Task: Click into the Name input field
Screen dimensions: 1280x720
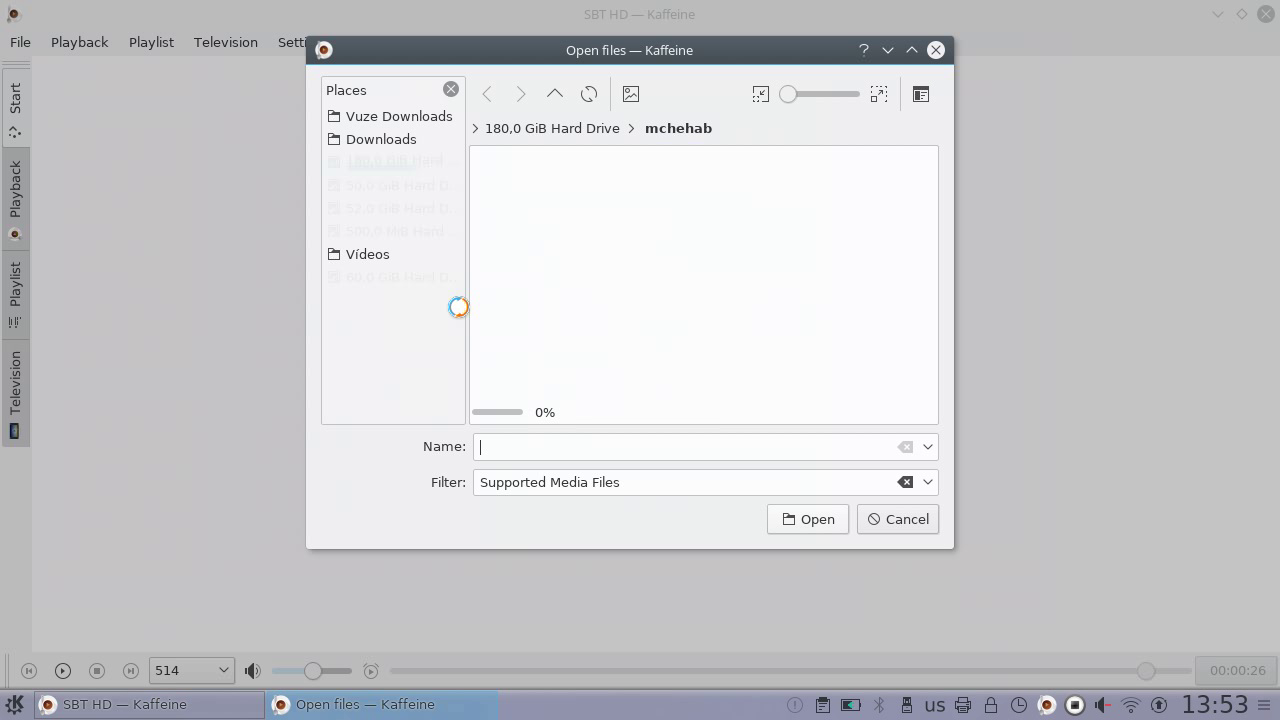Action: coord(685,447)
